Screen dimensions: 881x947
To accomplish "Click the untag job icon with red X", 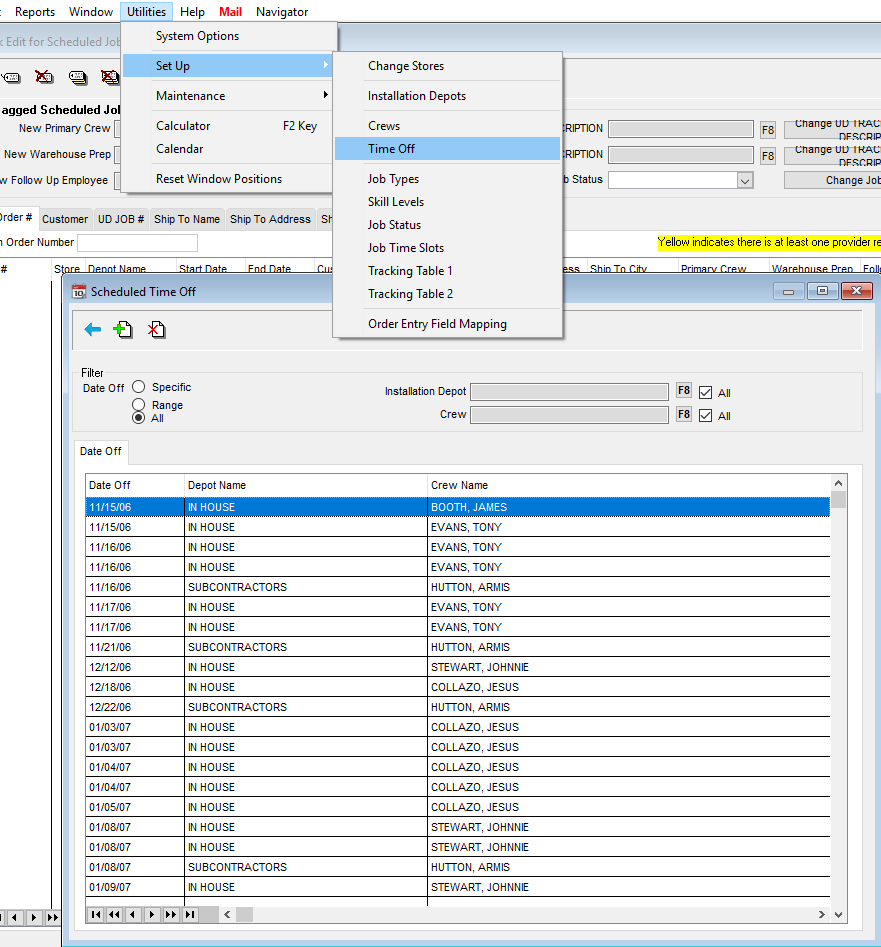I will point(43,76).
